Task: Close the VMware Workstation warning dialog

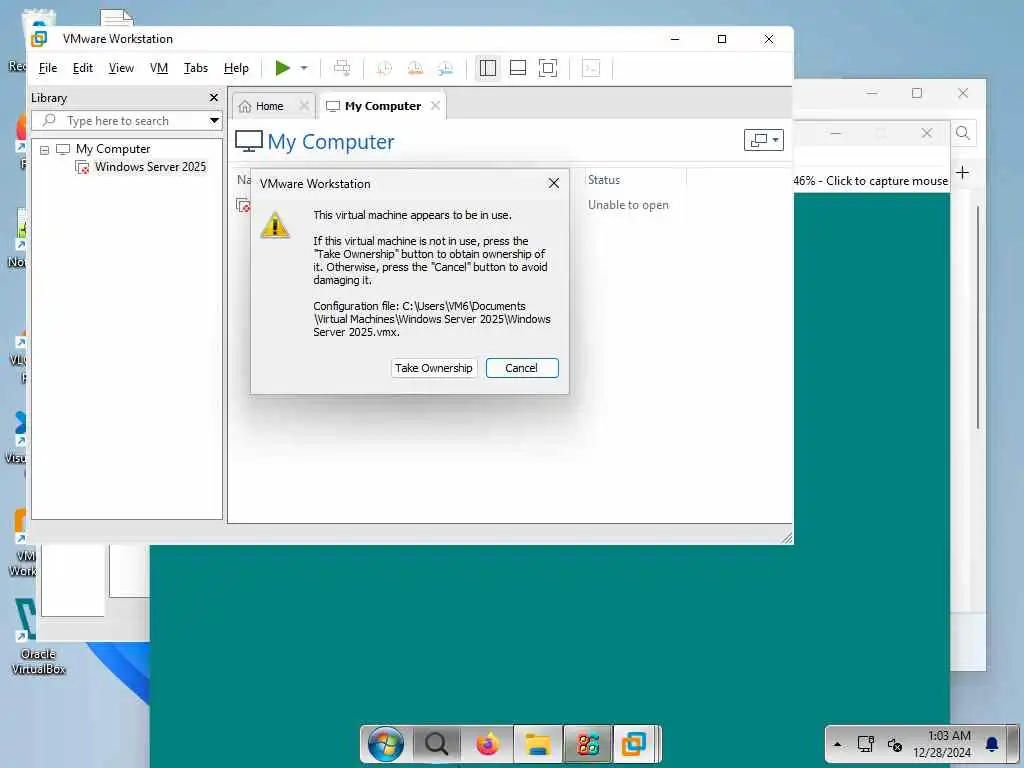Action: click(554, 184)
